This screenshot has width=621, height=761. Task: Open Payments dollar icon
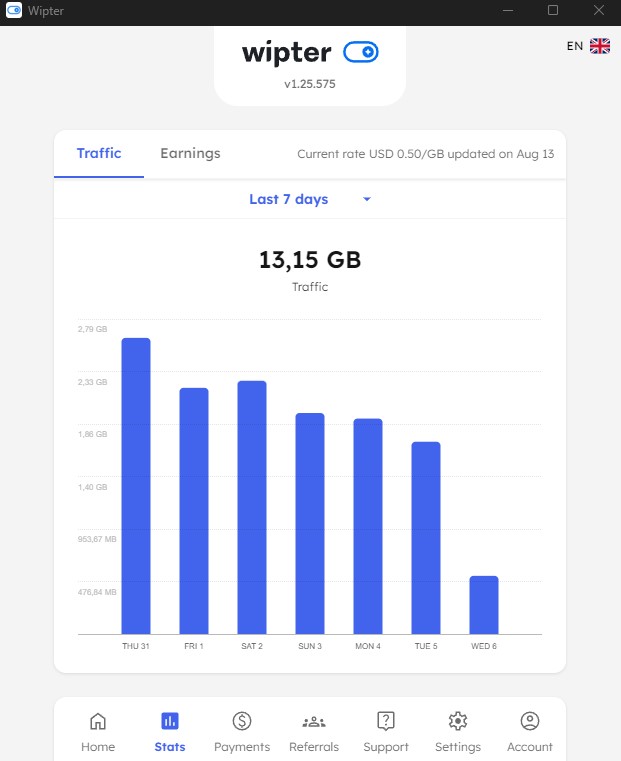[x=242, y=721]
